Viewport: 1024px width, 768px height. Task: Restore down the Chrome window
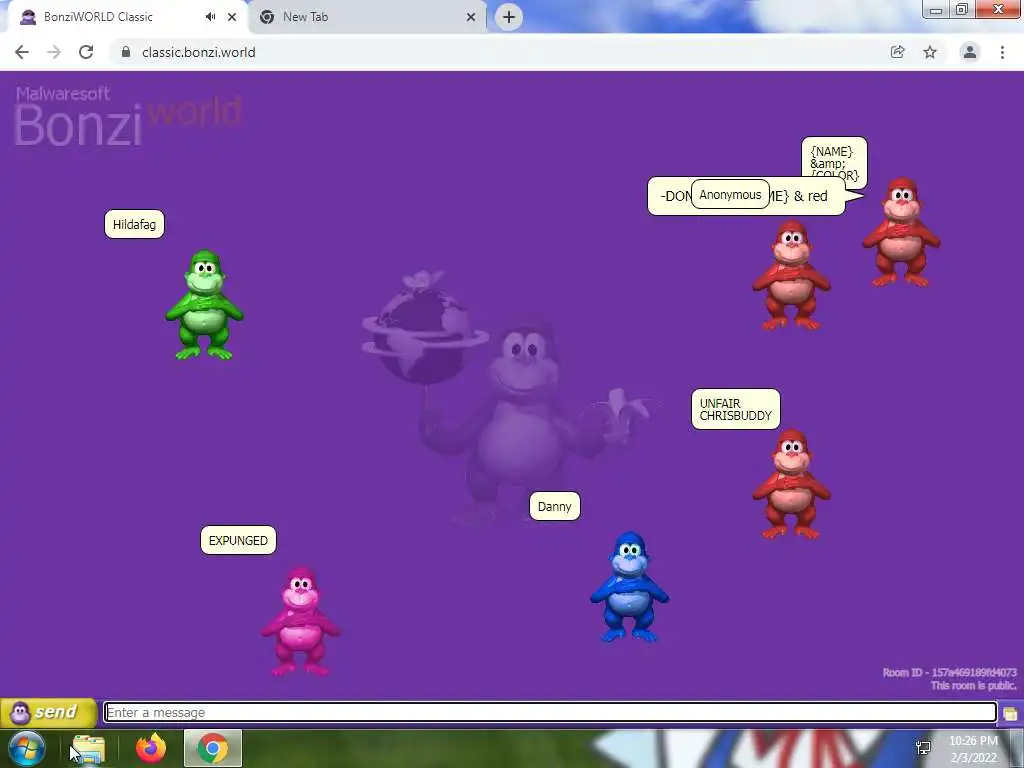[x=962, y=10]
